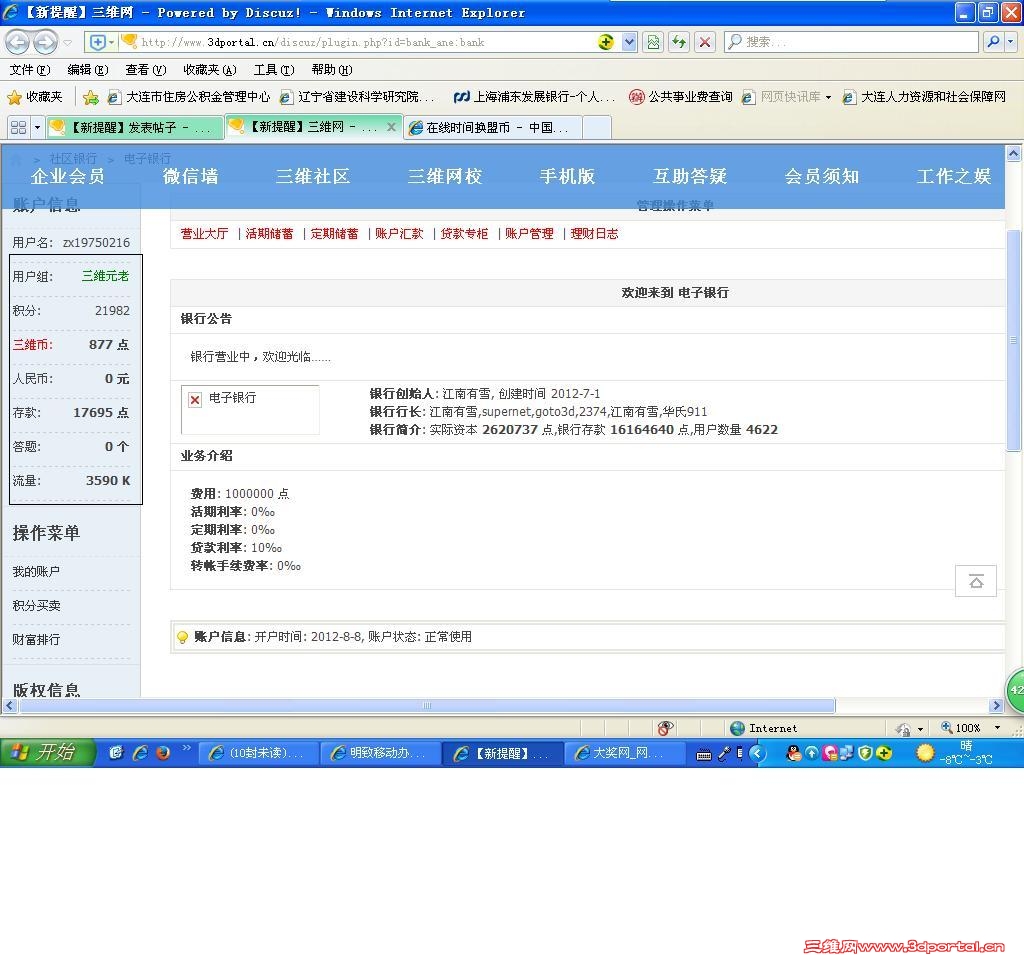Open favorite 辽宁省建设科学研究院
The width and height of the screenshot is (1024, 960).
click(357, 97)
